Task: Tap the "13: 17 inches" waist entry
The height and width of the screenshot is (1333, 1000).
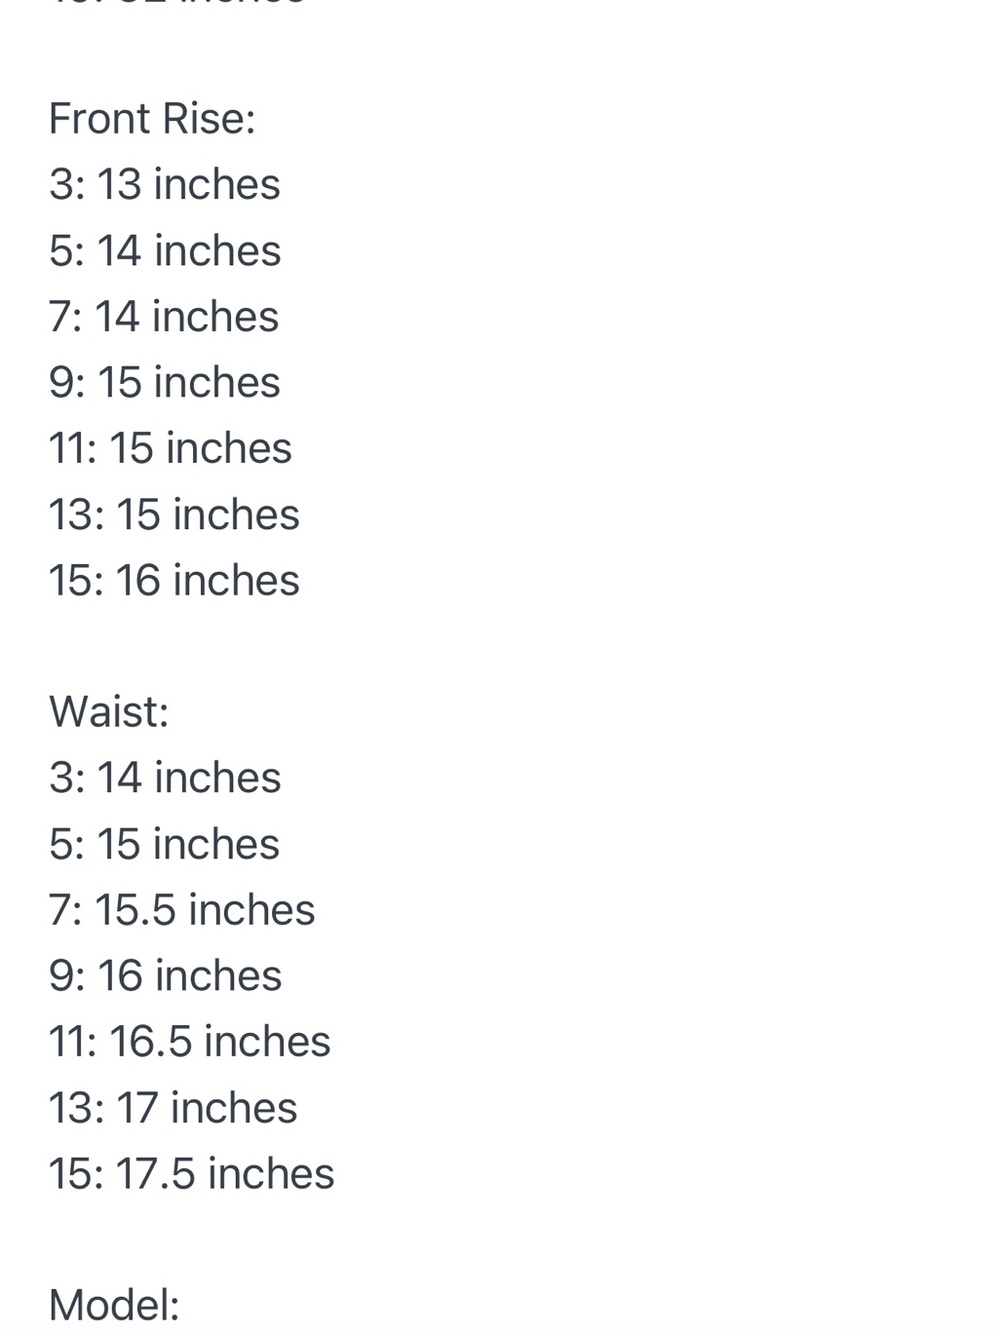Action: tap(173, 1109)
